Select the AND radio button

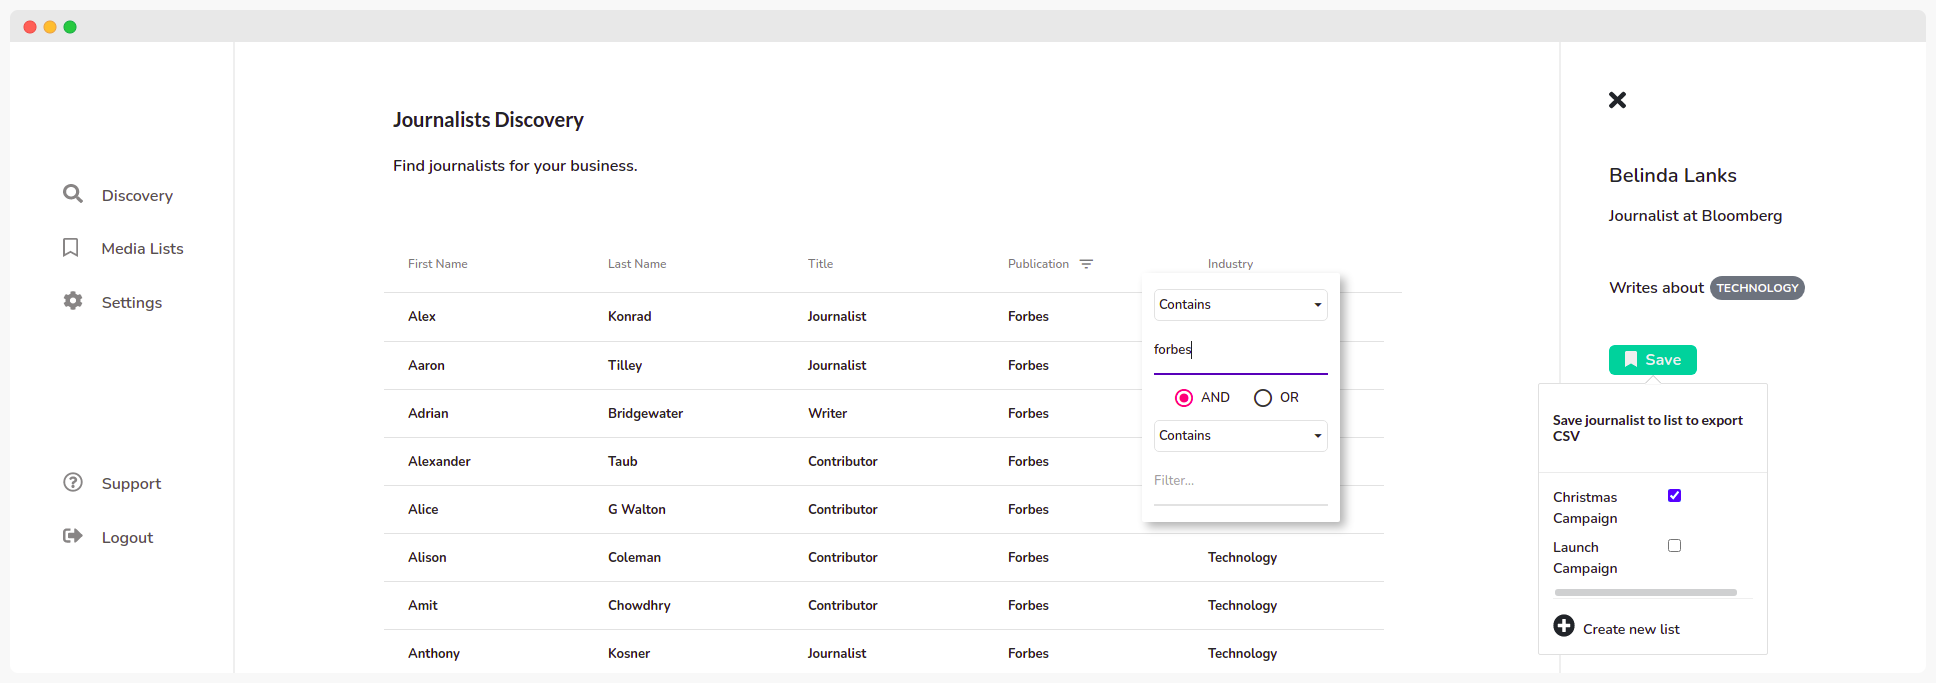point(1184,398)
